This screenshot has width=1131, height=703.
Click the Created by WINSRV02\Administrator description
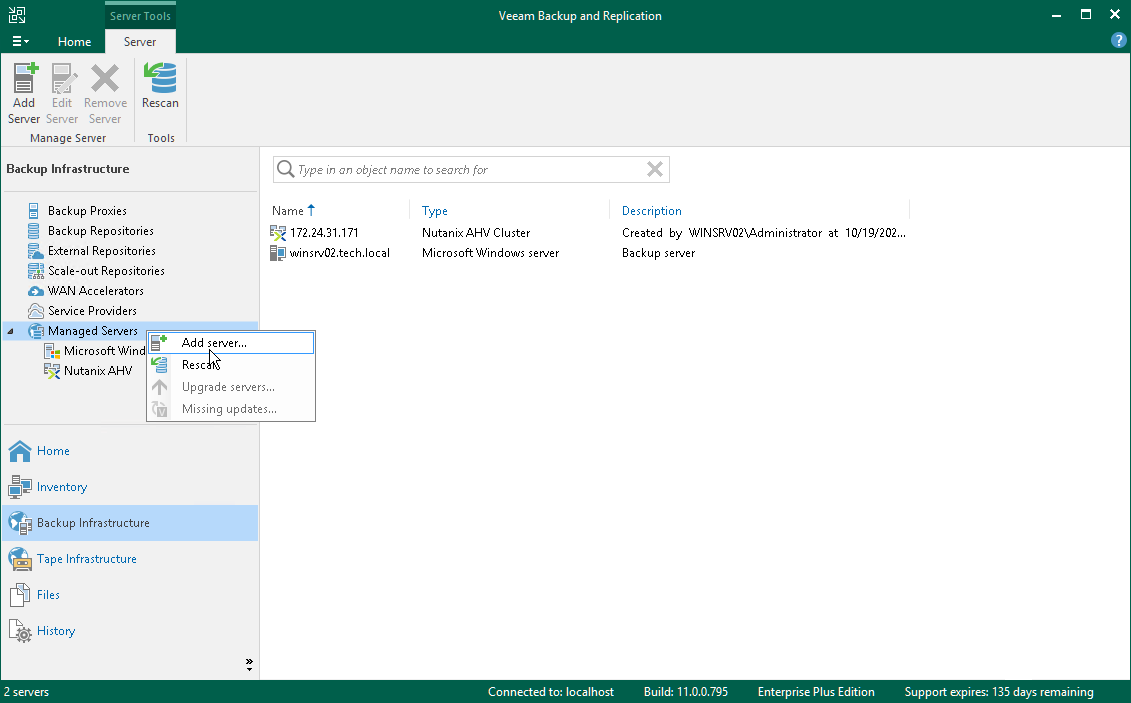(x=764, y=233)
